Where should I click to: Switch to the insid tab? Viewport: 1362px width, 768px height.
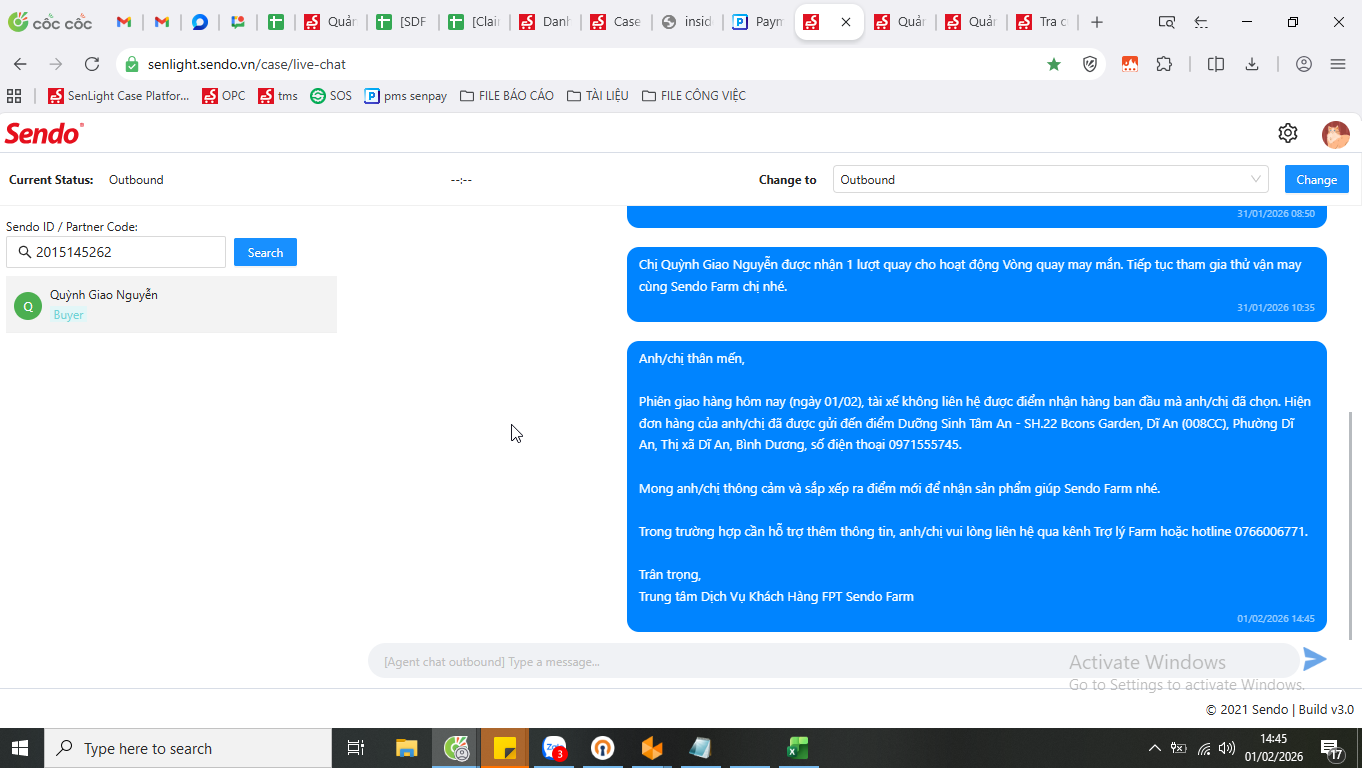point(686,22)
